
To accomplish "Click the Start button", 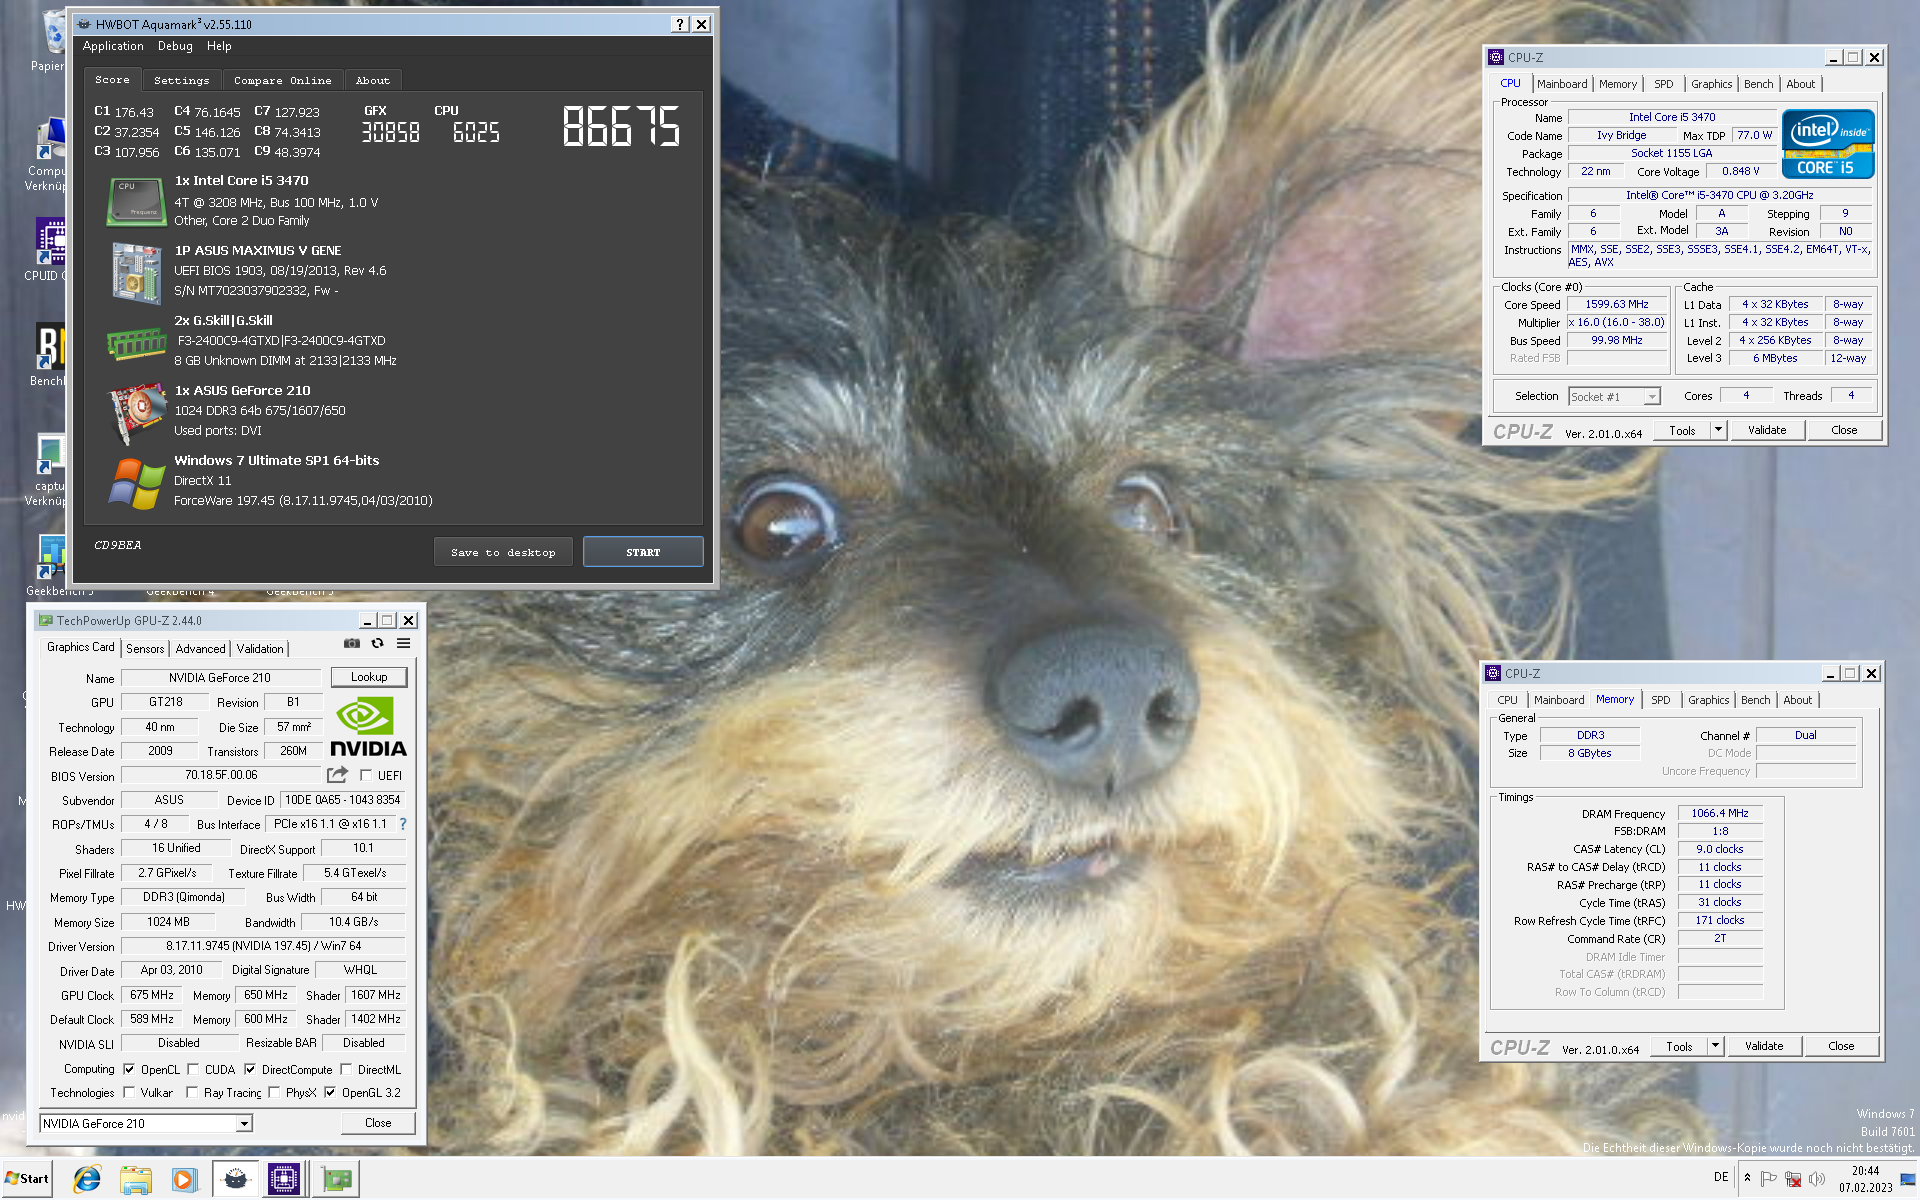I will point(27,1179).
